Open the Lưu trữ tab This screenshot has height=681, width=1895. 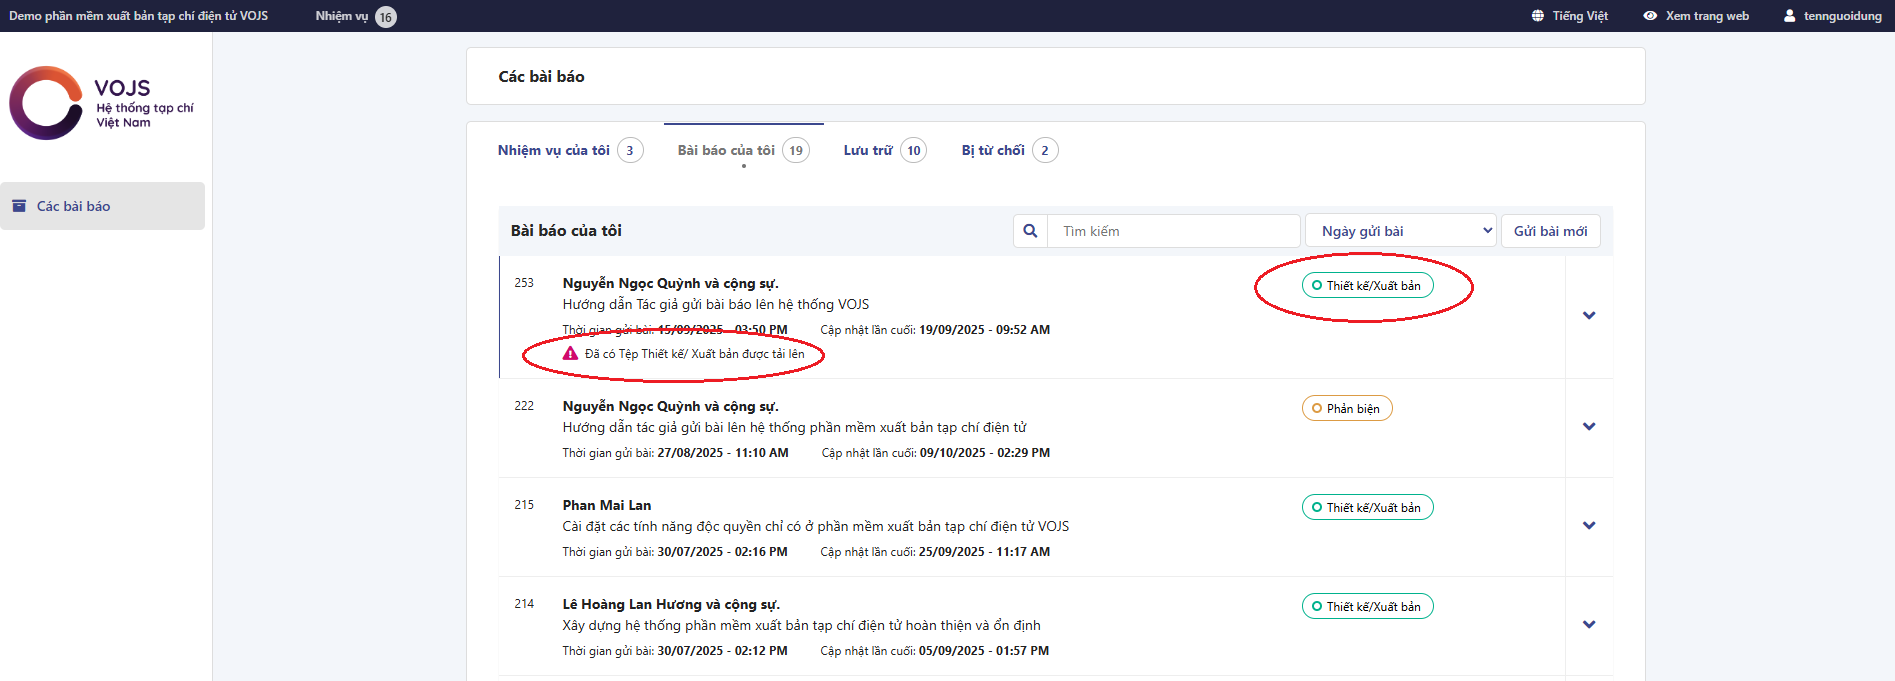coord(868,150)
